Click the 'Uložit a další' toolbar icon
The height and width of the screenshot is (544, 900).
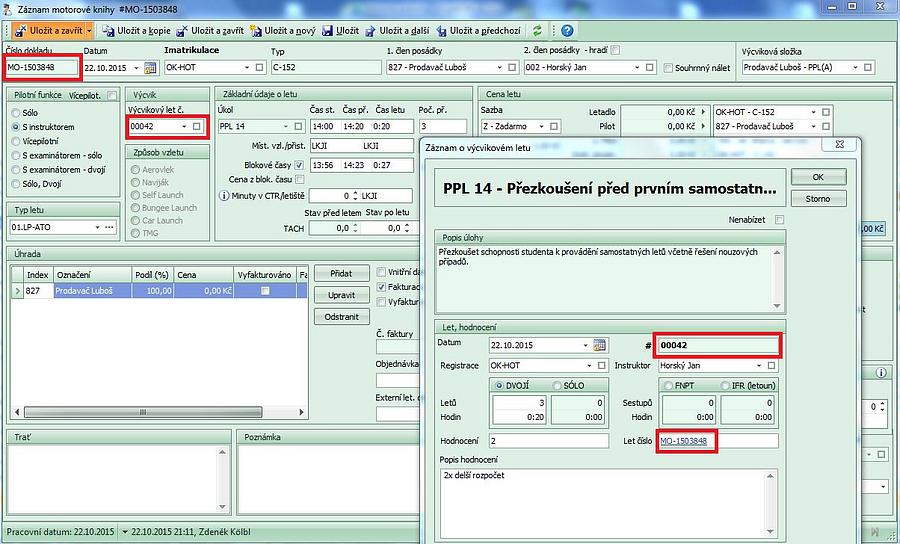pos(398,31)
